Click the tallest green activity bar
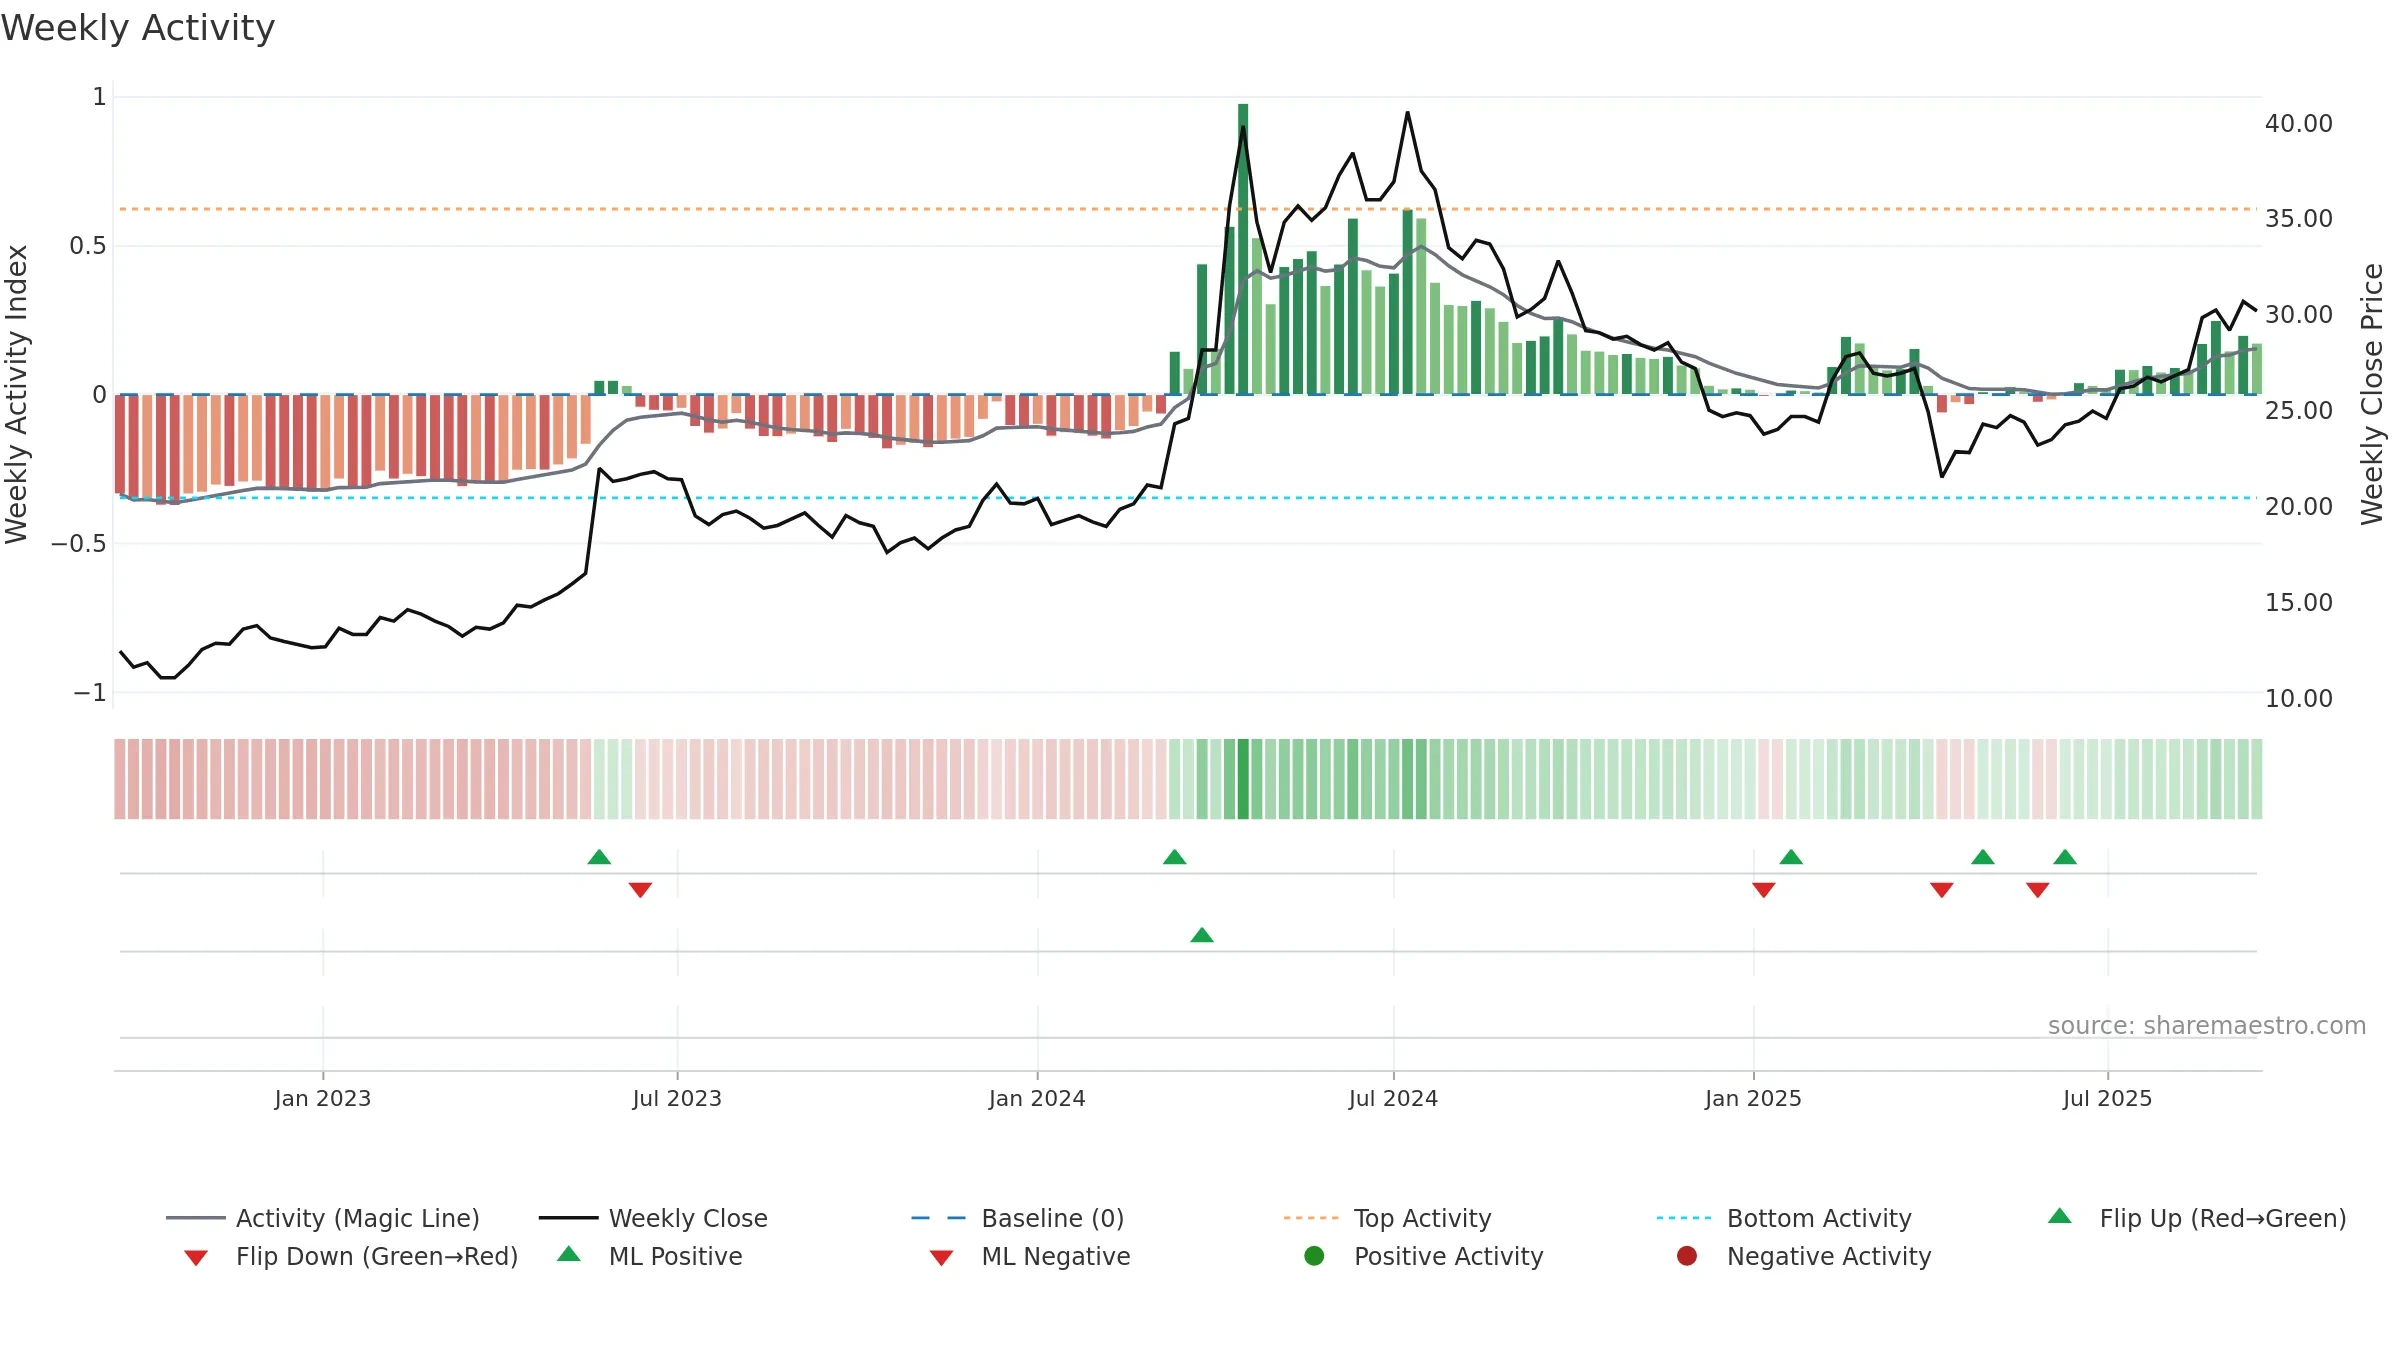Image resolution: width=2400 pixels, height=1350 pixels. pos(1243,249)
